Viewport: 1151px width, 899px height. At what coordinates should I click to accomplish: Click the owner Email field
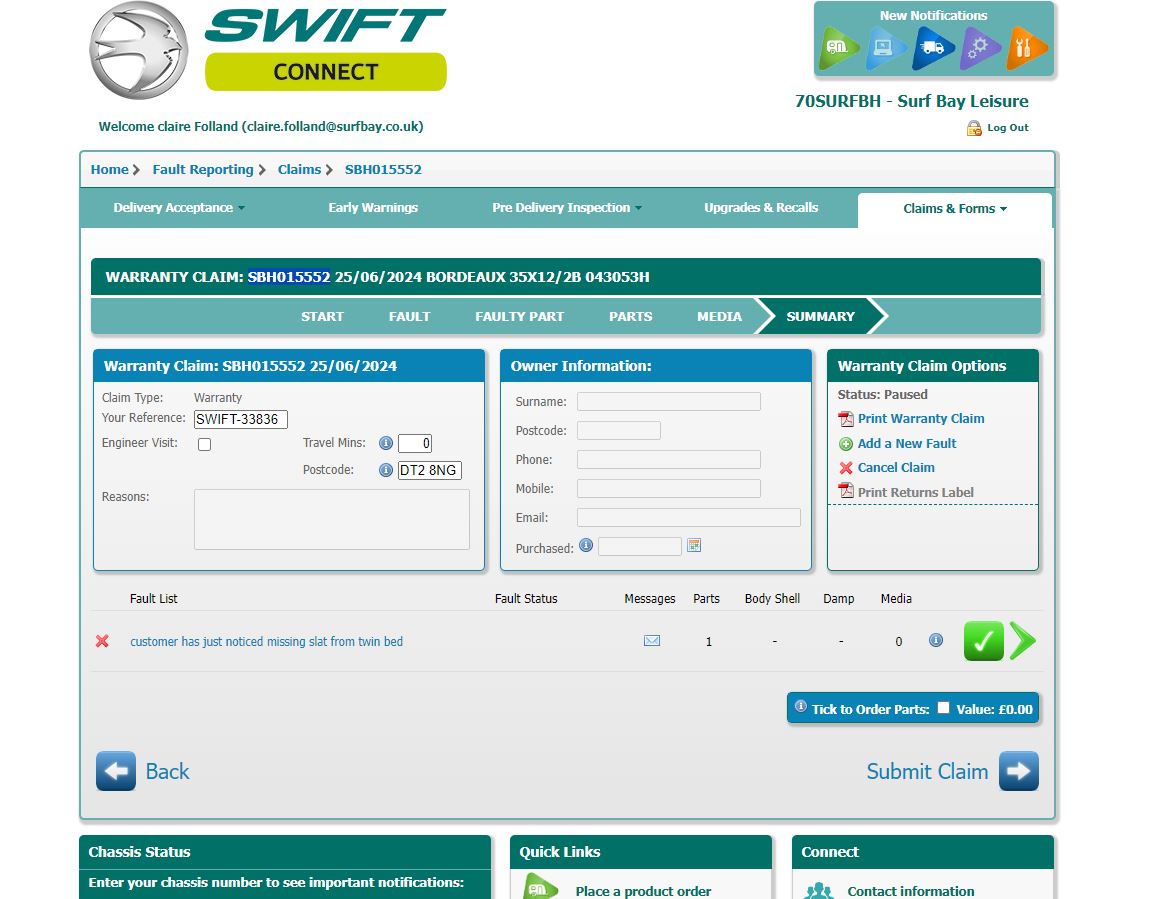coord(689,517)
